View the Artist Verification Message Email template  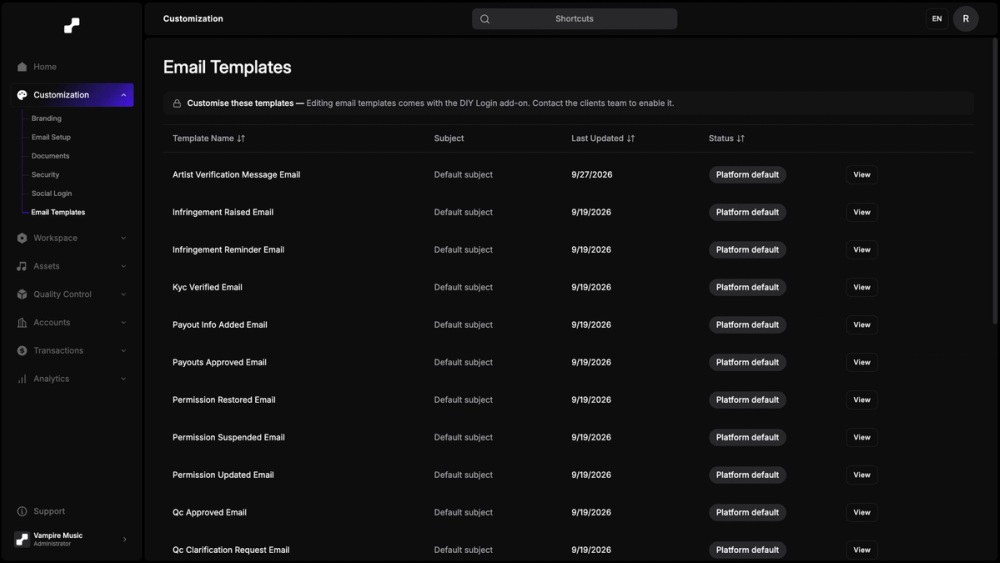(862, 175)
